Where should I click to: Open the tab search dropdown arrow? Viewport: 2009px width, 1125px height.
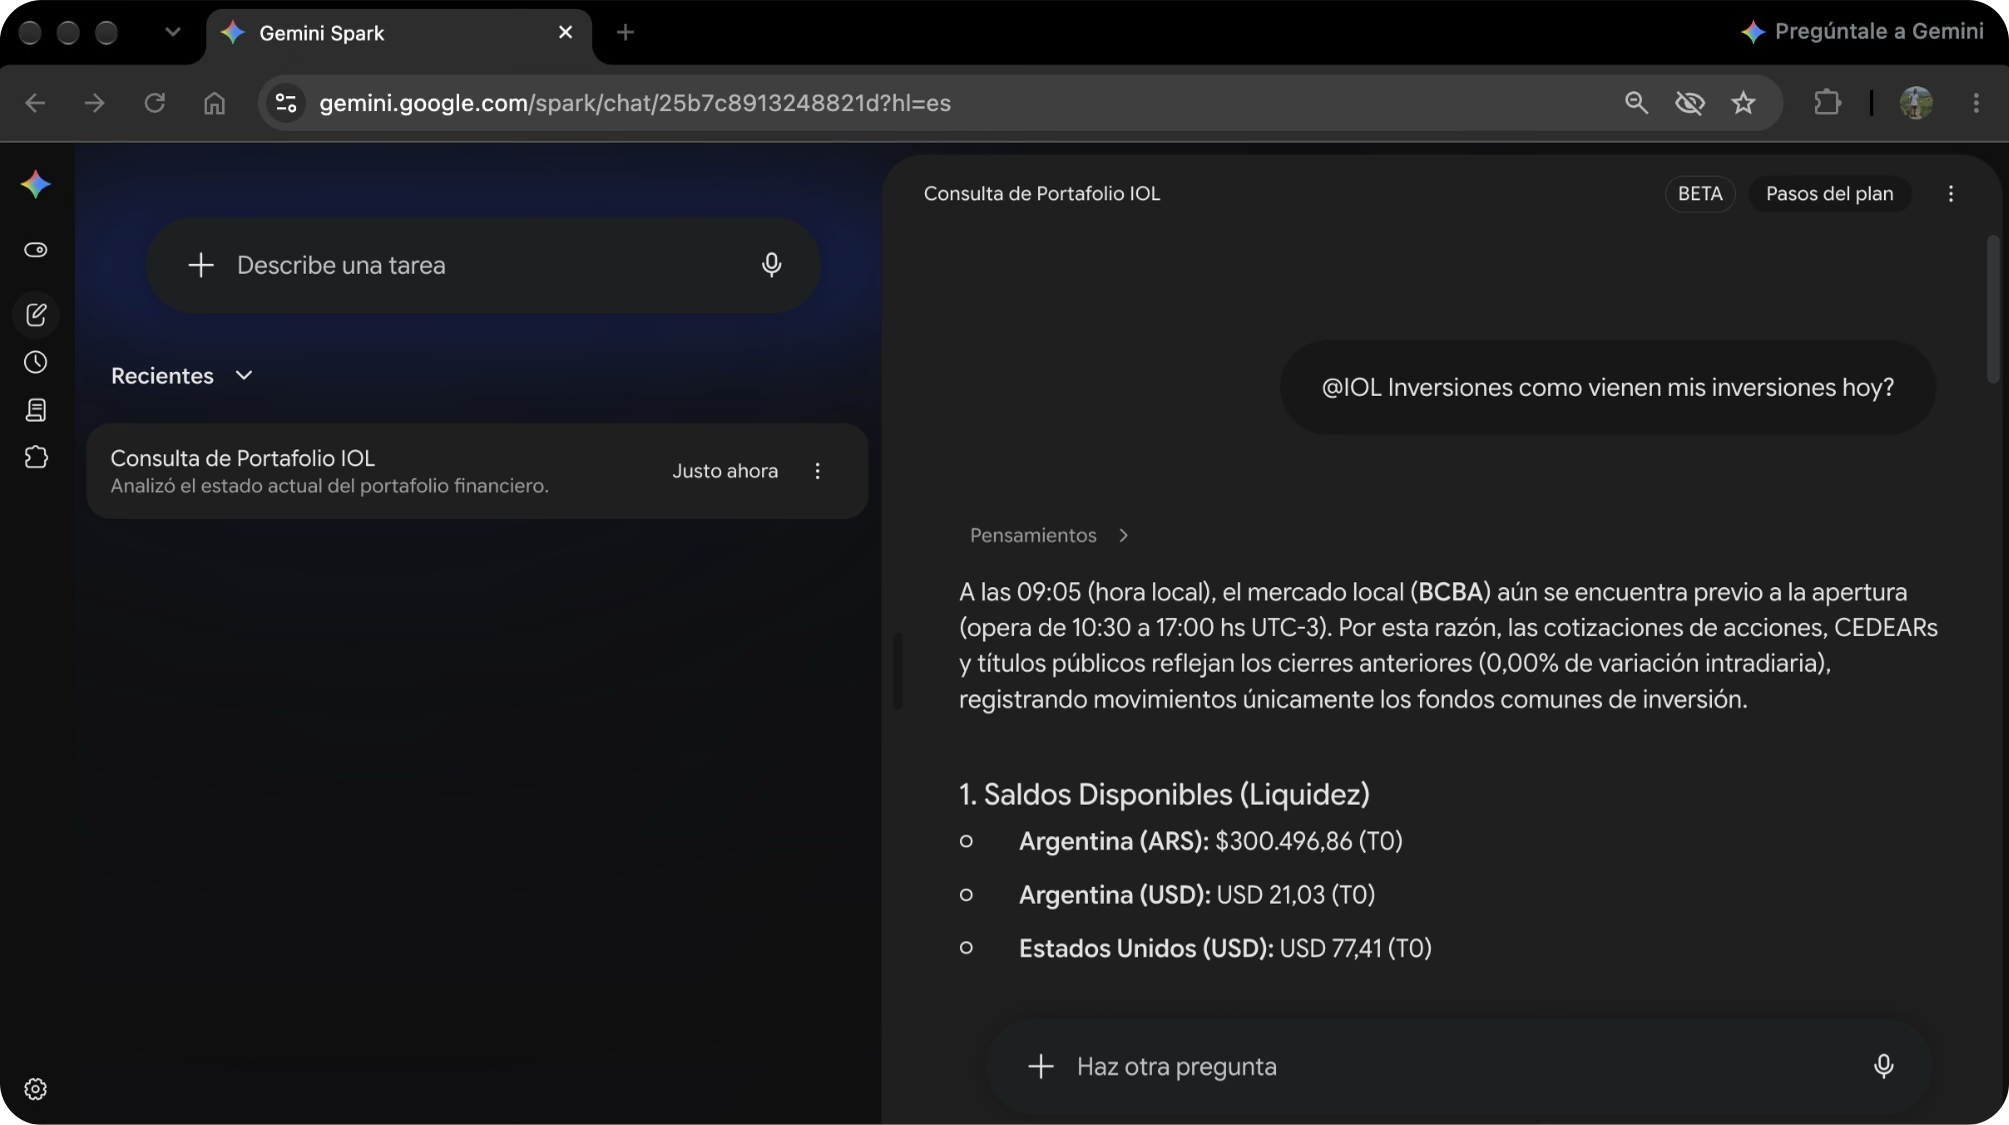click(173, 32)
